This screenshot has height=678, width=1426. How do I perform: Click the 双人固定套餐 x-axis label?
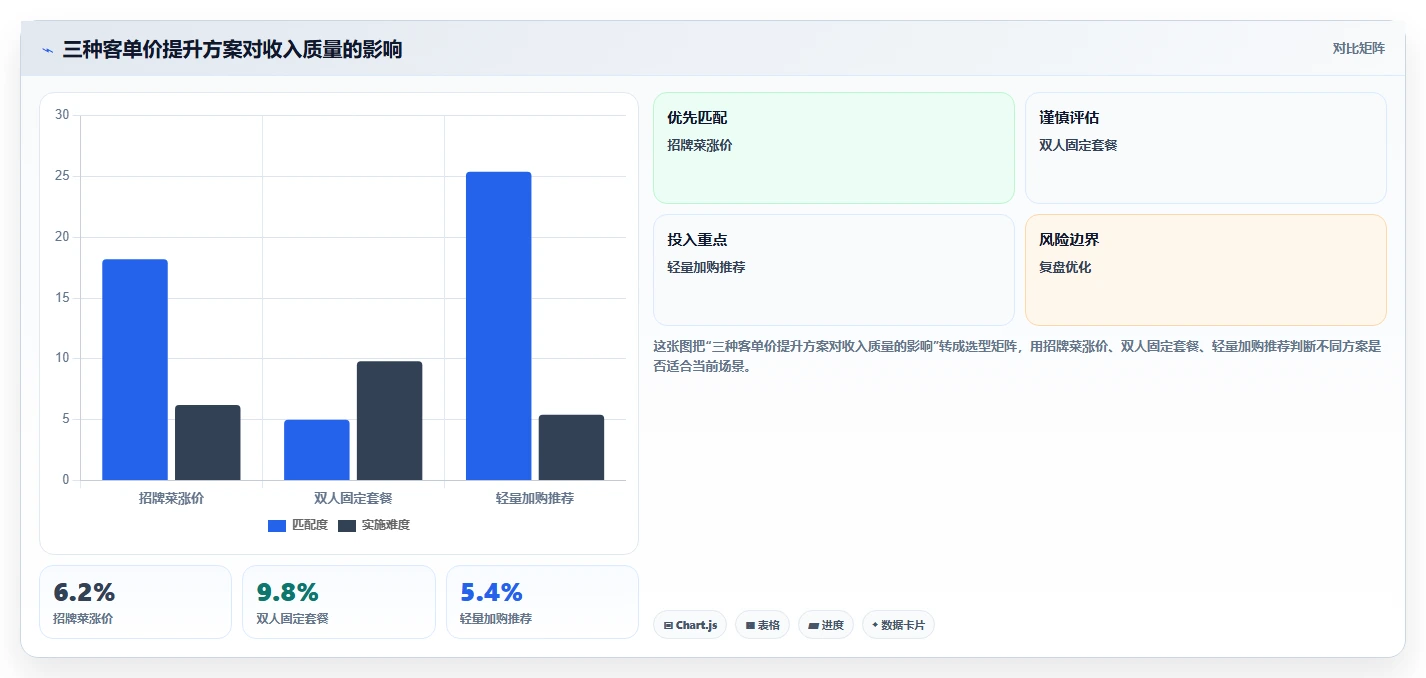[x=353, y=498]
